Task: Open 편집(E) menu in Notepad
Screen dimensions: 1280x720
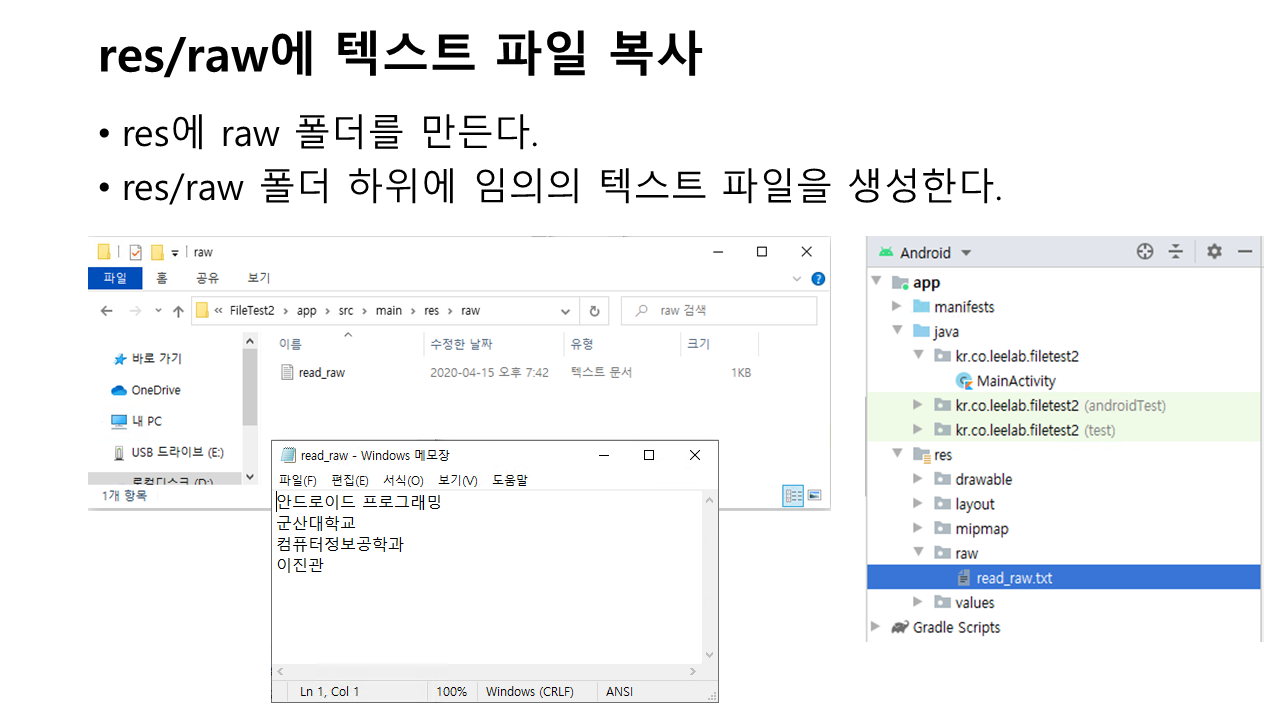Action: [350, 481]
